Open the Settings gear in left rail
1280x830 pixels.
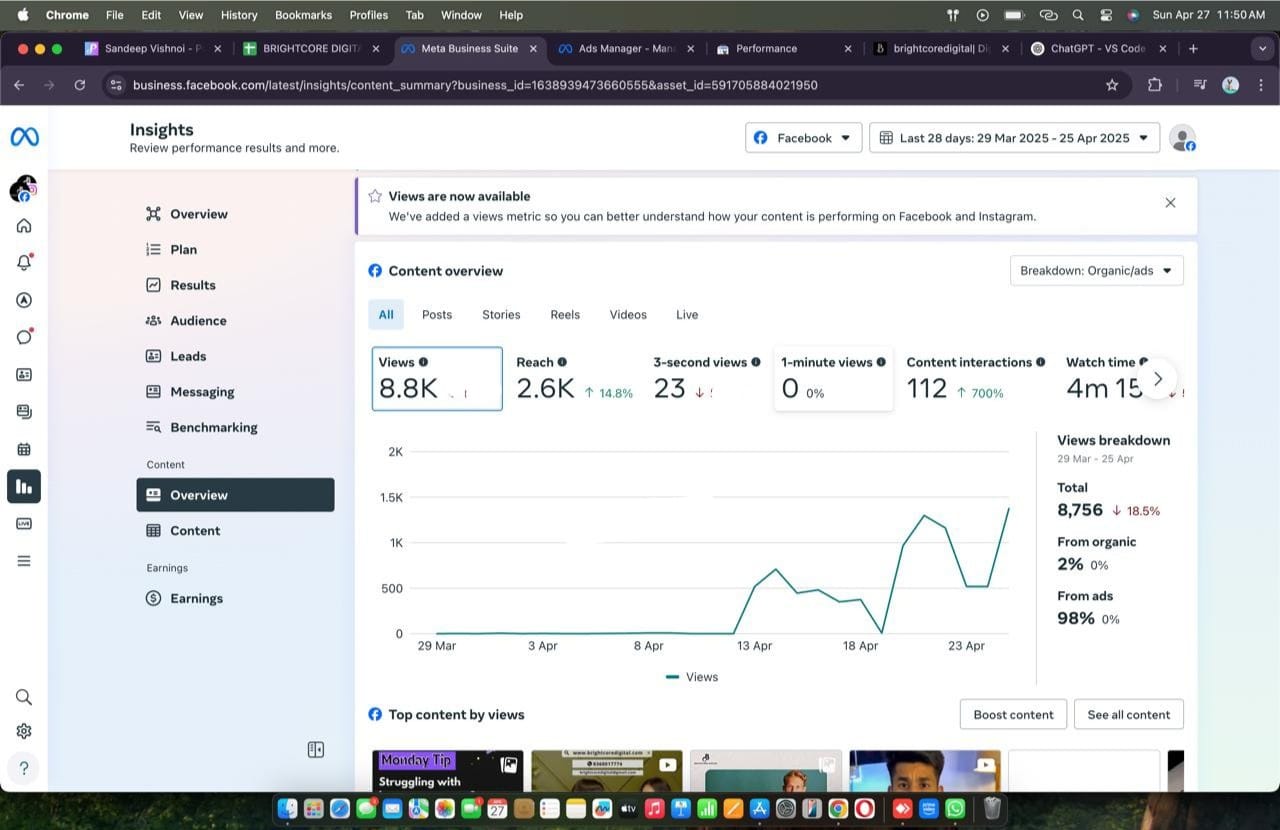(x=24, y=731)
